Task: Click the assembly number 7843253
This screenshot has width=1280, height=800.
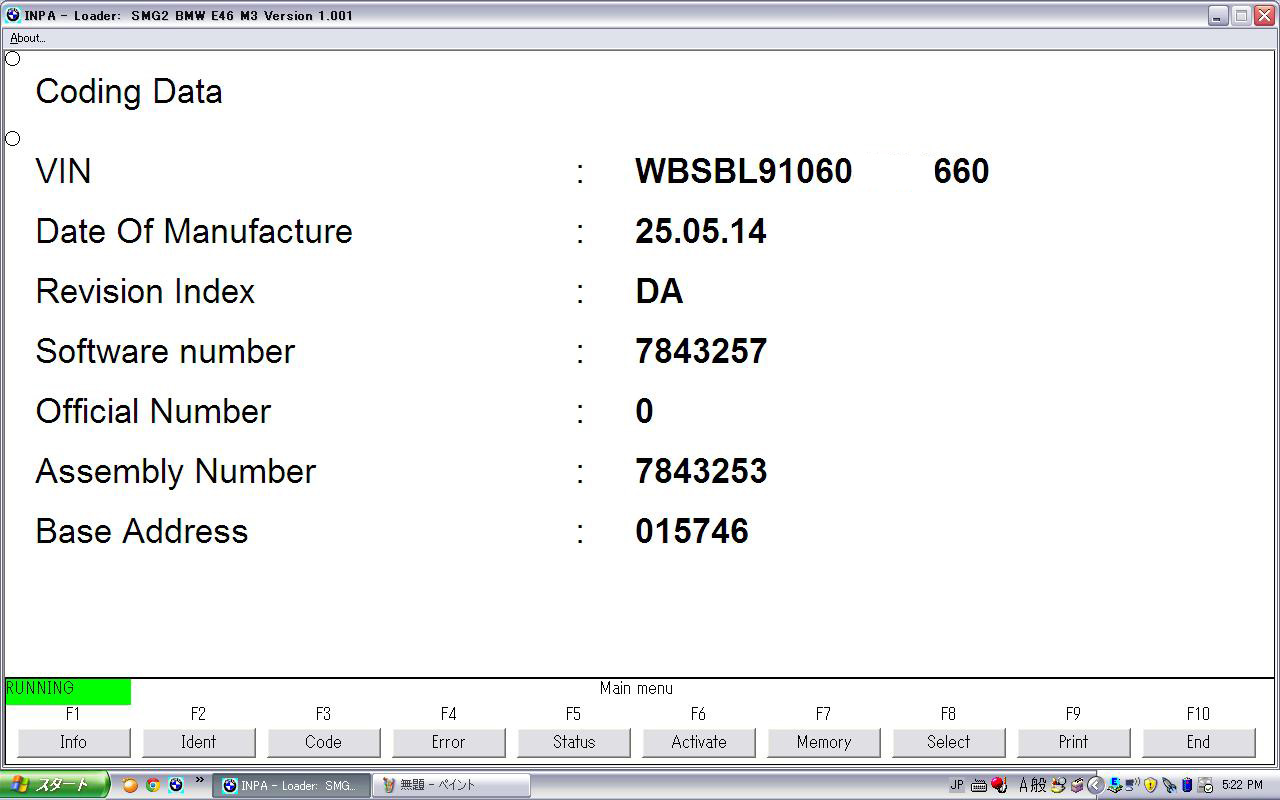Action: [x=701, y=471]
